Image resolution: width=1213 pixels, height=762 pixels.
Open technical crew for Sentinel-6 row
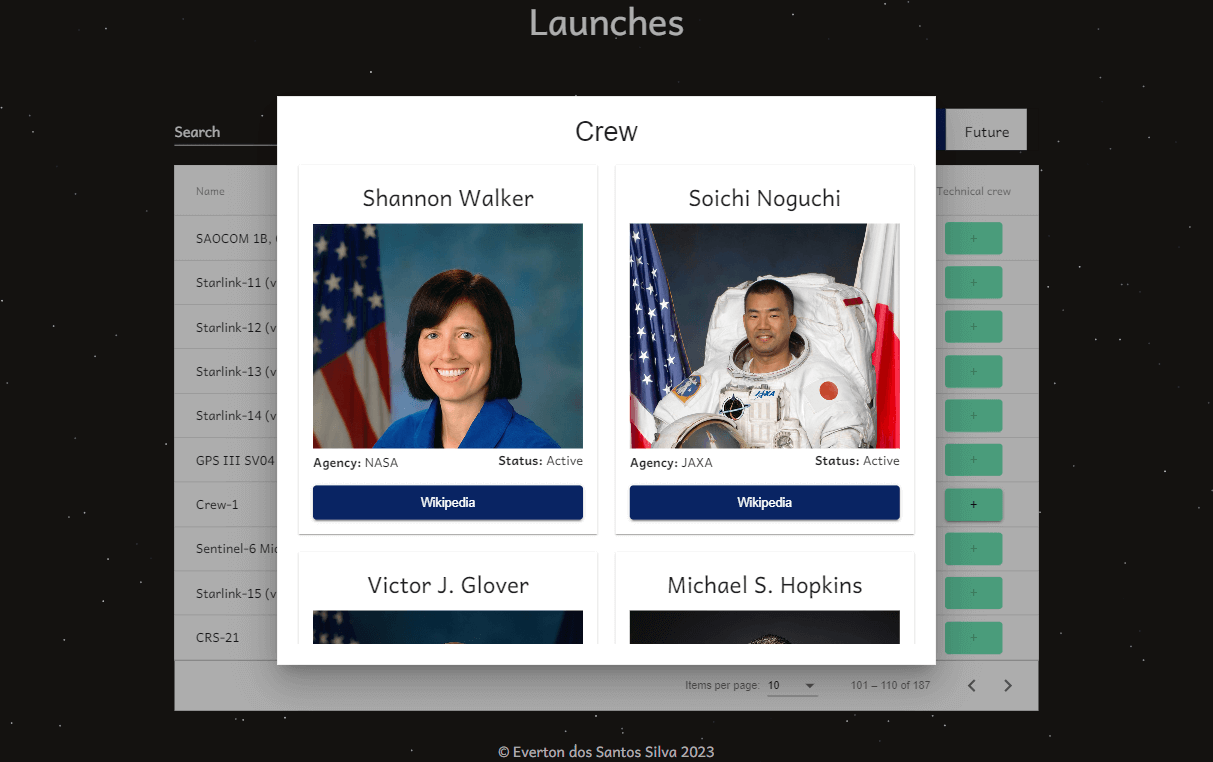(973, 548)
